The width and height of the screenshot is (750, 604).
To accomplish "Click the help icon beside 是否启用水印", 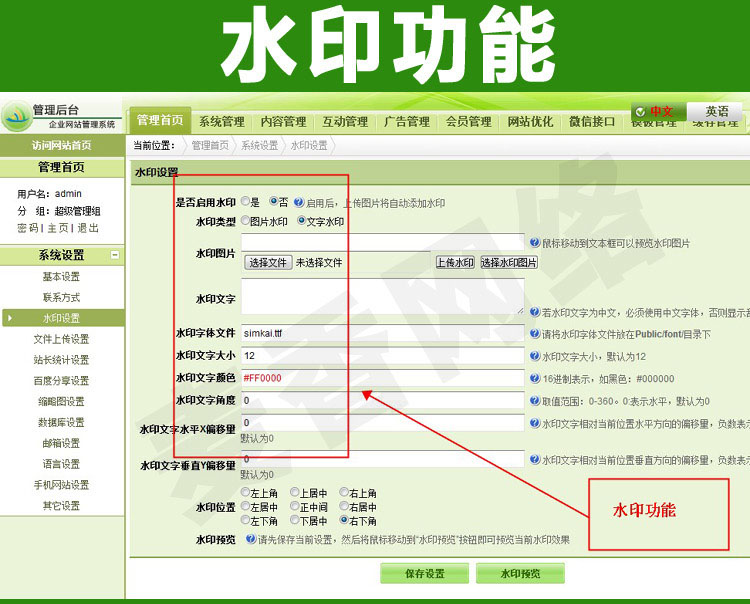I will [299, 202].
